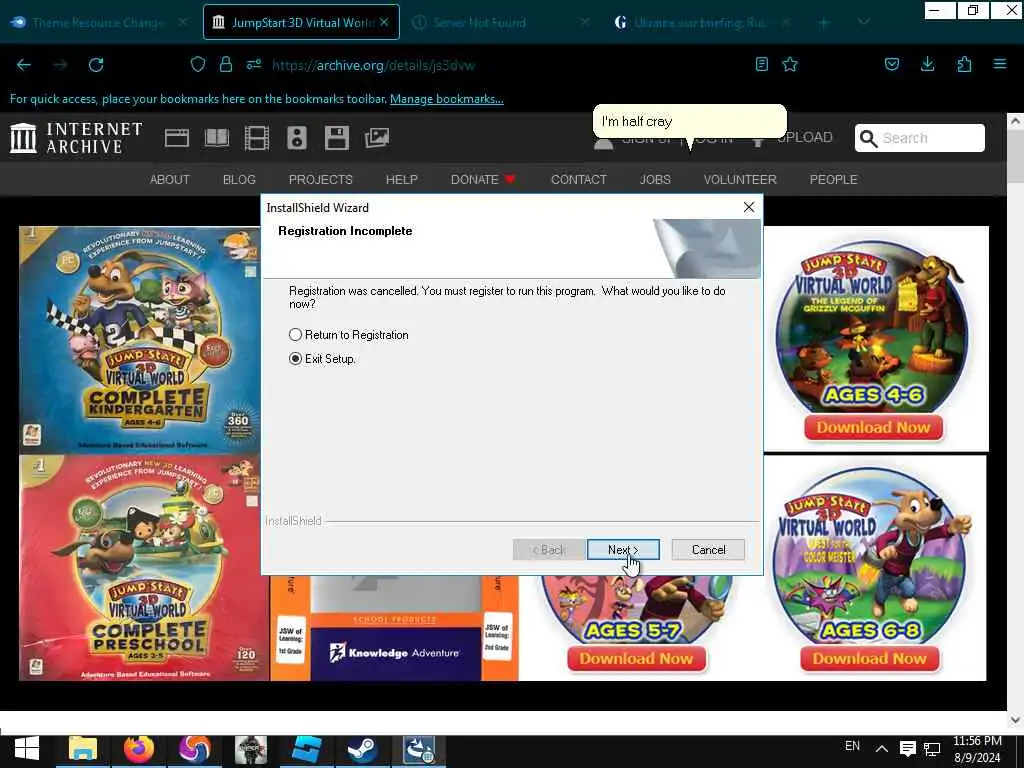Open the extensions puzzle icon

click(x=964, y=64)
